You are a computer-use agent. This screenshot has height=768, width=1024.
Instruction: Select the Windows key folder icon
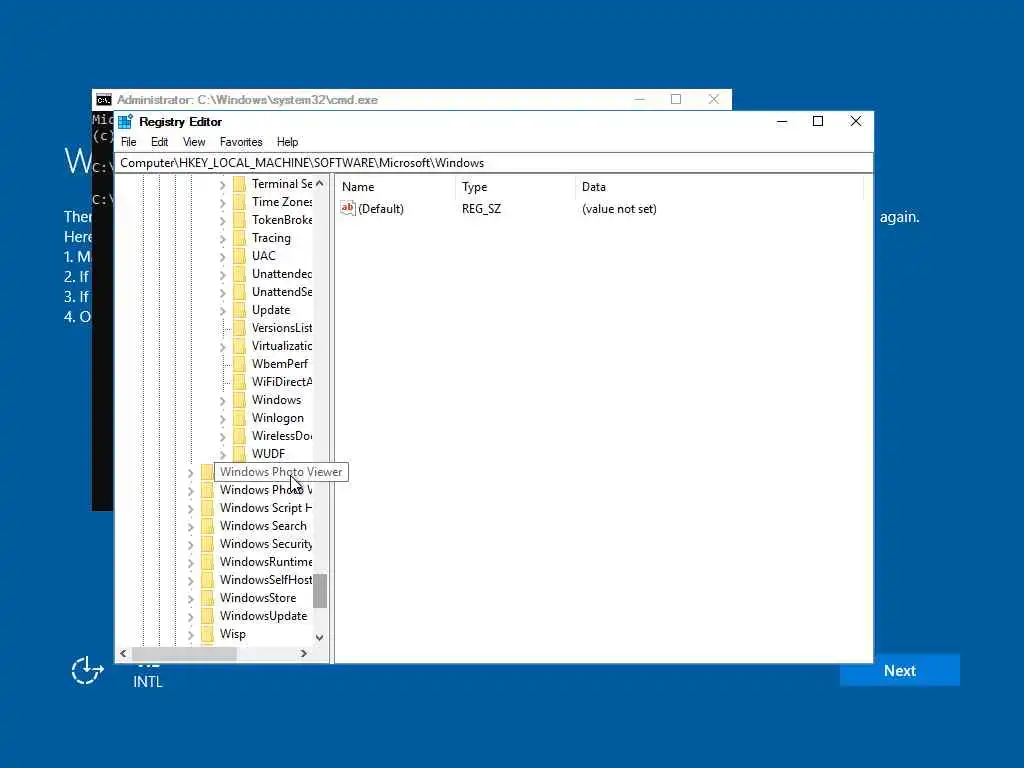point(240,400)
